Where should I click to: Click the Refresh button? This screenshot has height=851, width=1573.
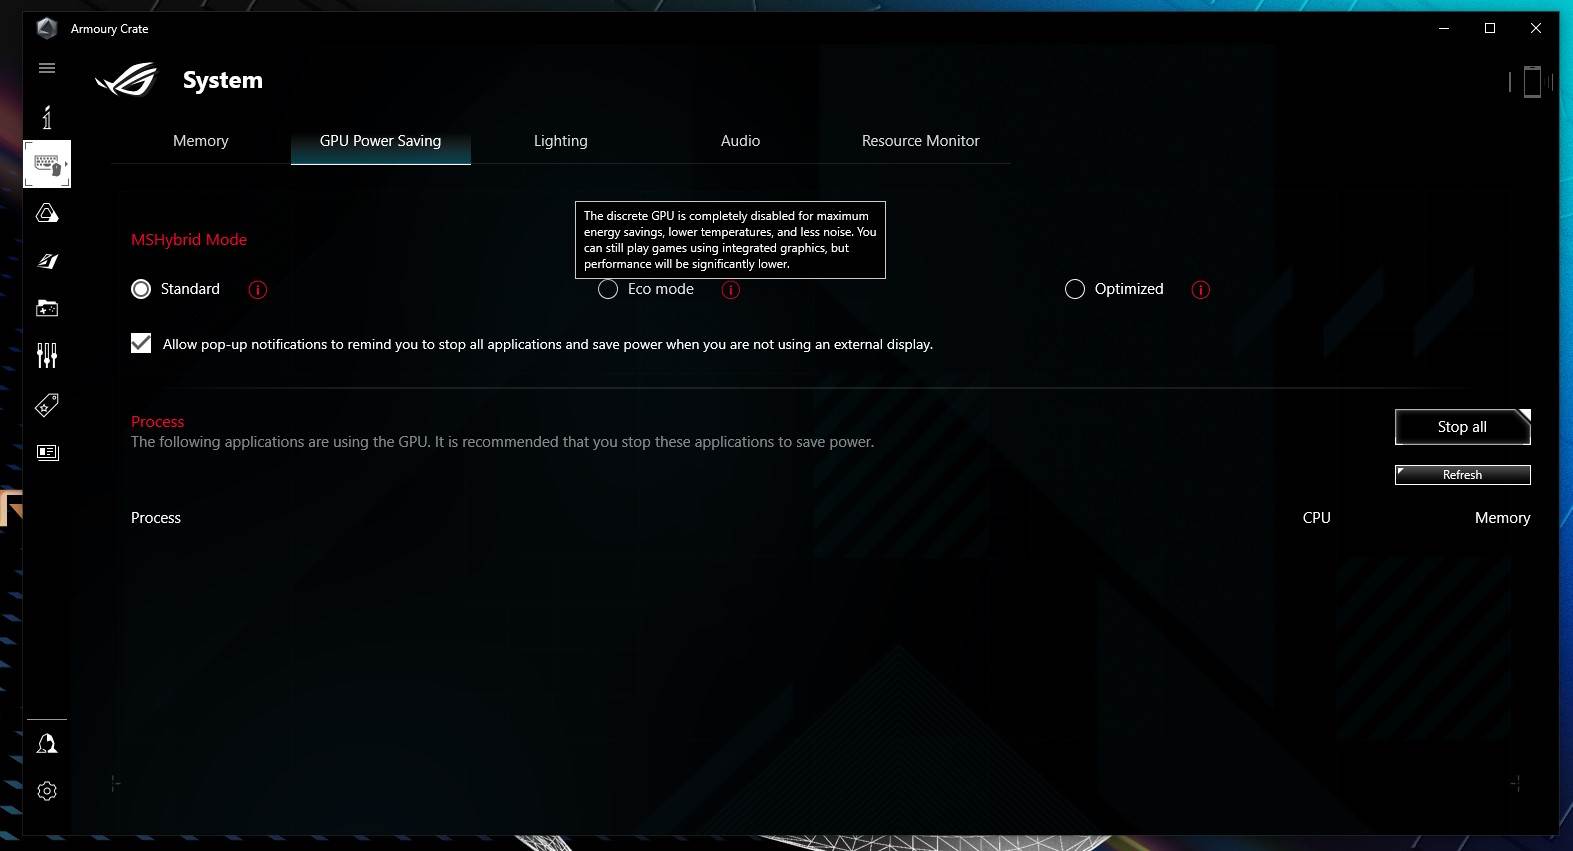click(x=1462, y=475)
